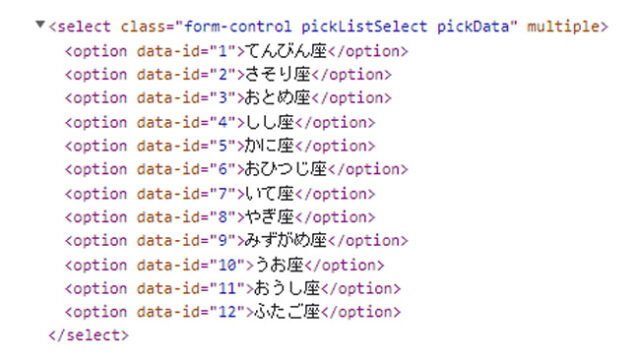This screenshot has height=360, width=640.
Task: Click the text みずがめ座 in ninth option
Action: (x=286, y=240)
